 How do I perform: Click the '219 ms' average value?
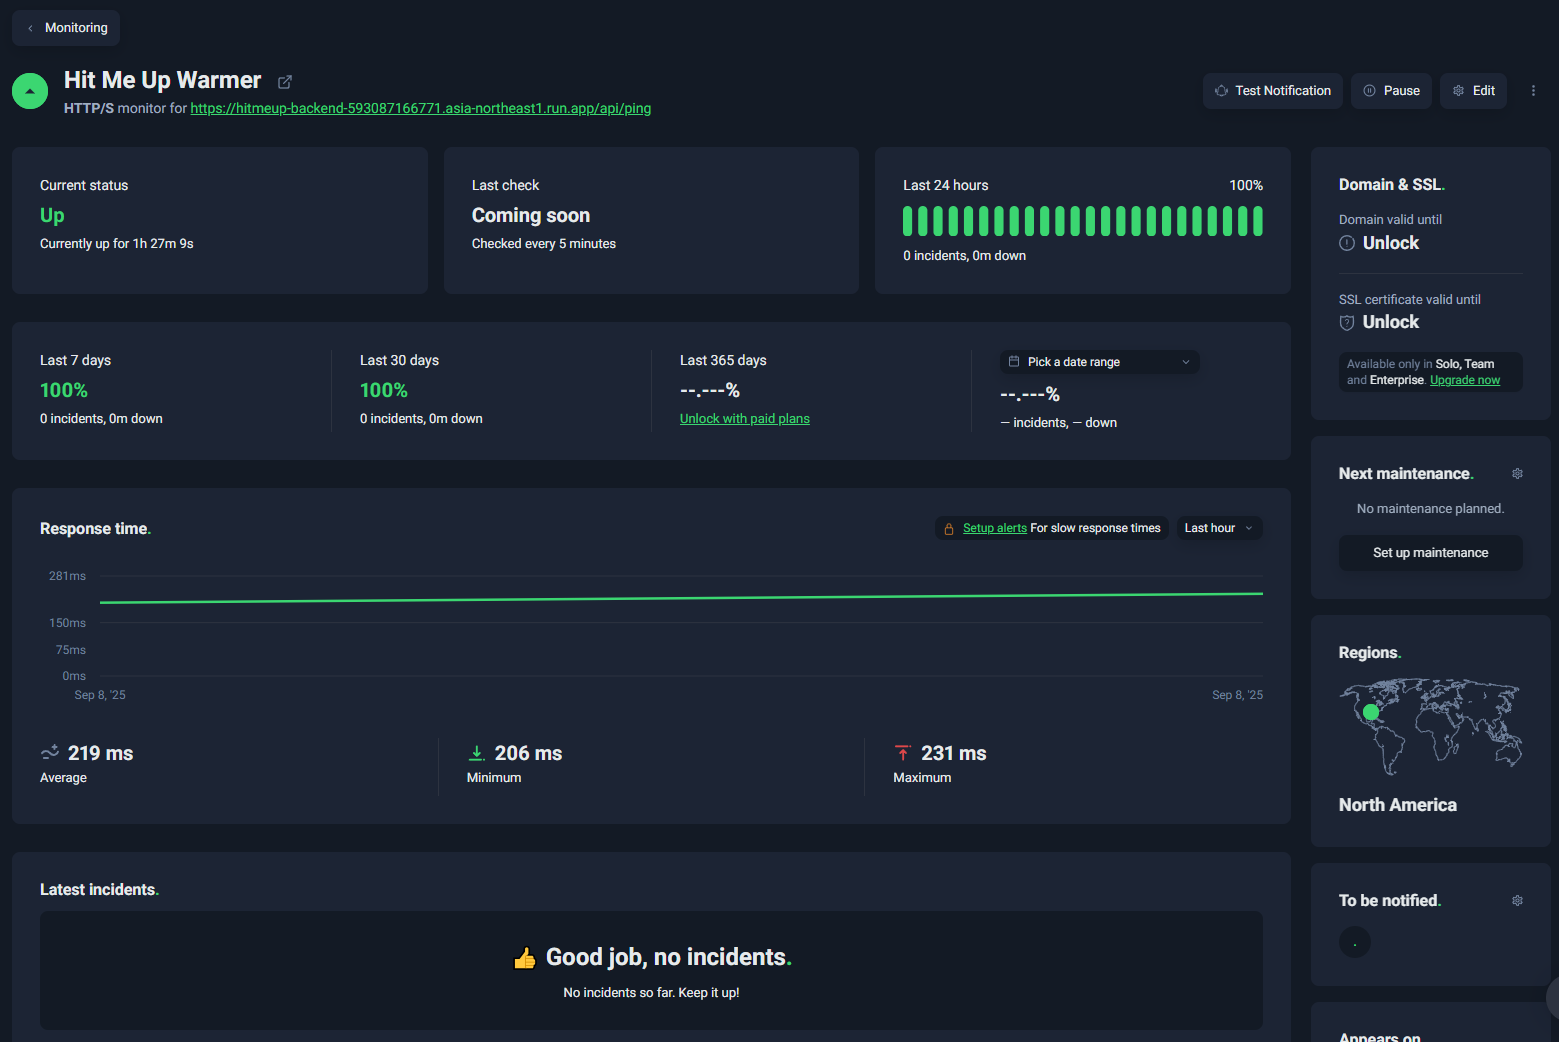(101, 753)
